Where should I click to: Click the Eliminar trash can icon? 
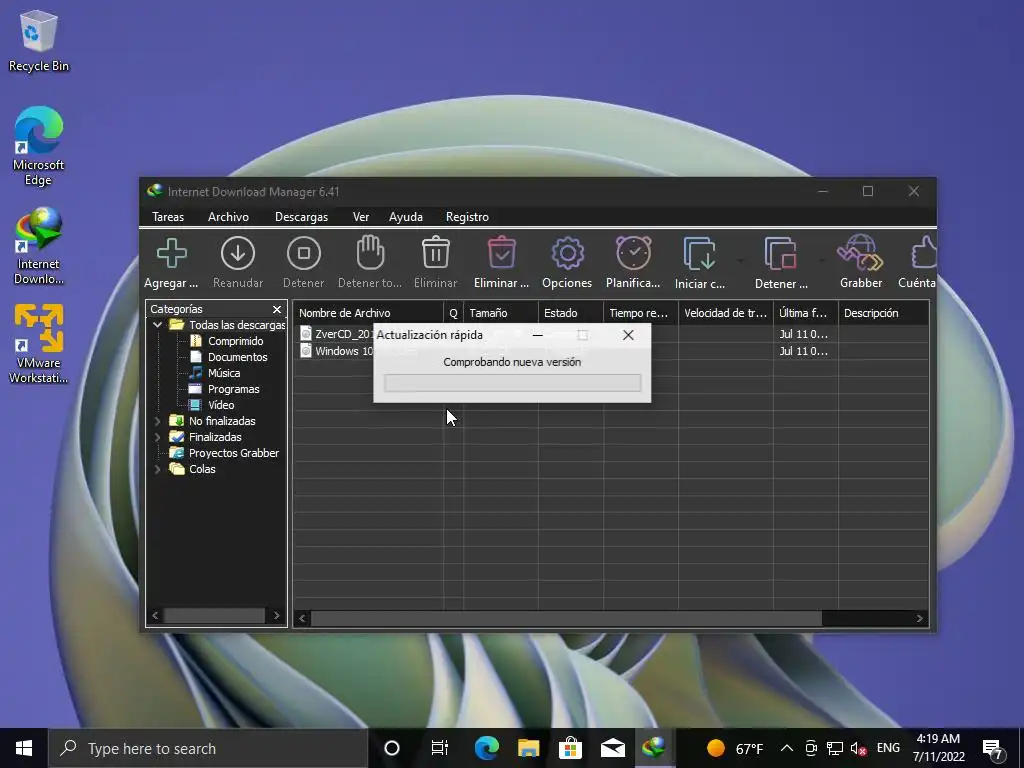[x=436, y=253]
